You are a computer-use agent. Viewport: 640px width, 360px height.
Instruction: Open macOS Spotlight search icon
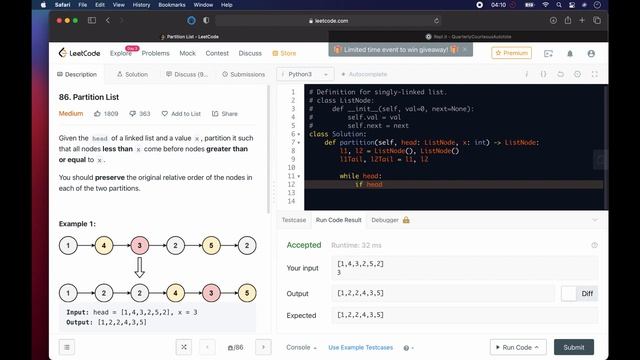(559, 5)
